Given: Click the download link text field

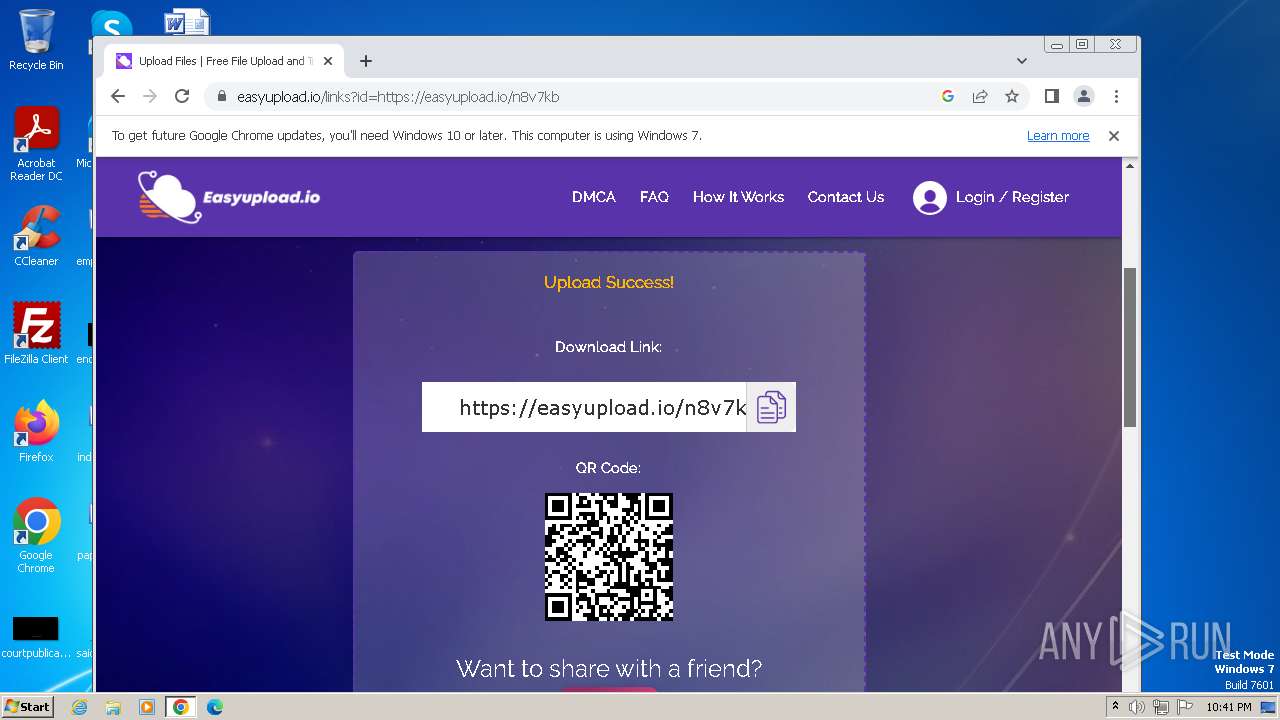Looking at the screenshot, I should 585,407.
